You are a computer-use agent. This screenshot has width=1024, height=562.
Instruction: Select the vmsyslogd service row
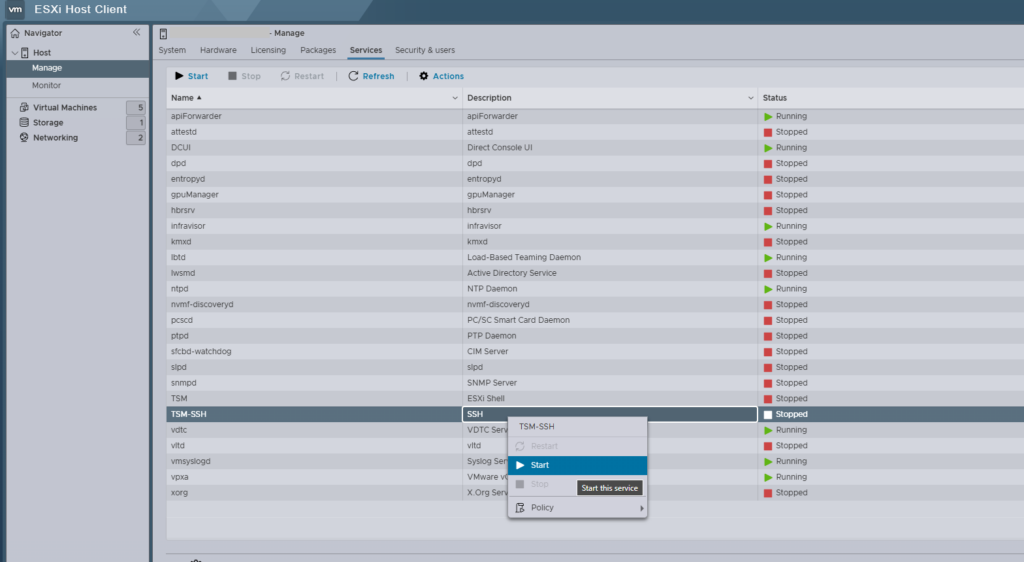click(x=595, y=461)
